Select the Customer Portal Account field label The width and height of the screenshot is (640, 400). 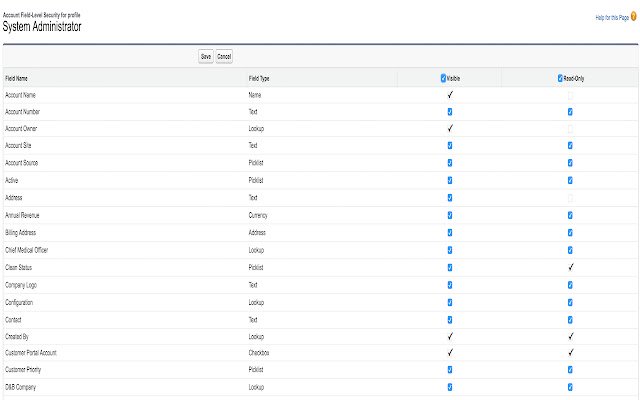(31, 353)
